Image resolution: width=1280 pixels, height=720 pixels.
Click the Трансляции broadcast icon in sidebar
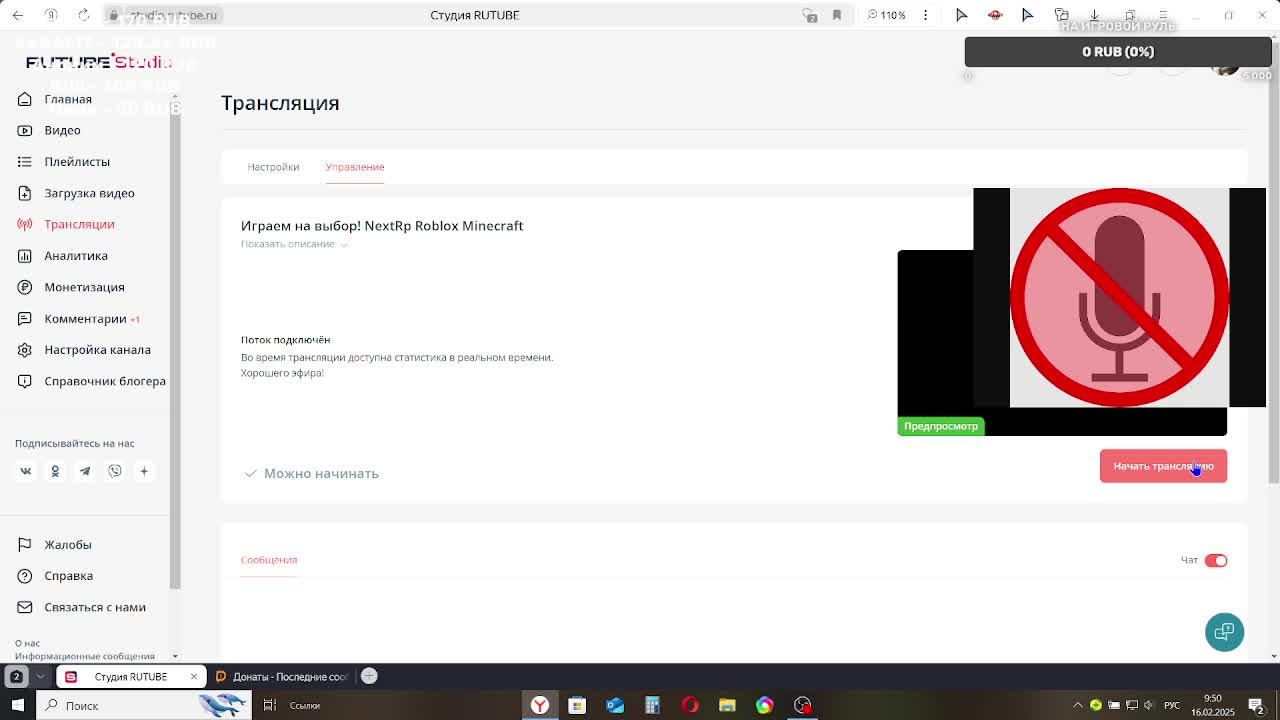(25, 224)
